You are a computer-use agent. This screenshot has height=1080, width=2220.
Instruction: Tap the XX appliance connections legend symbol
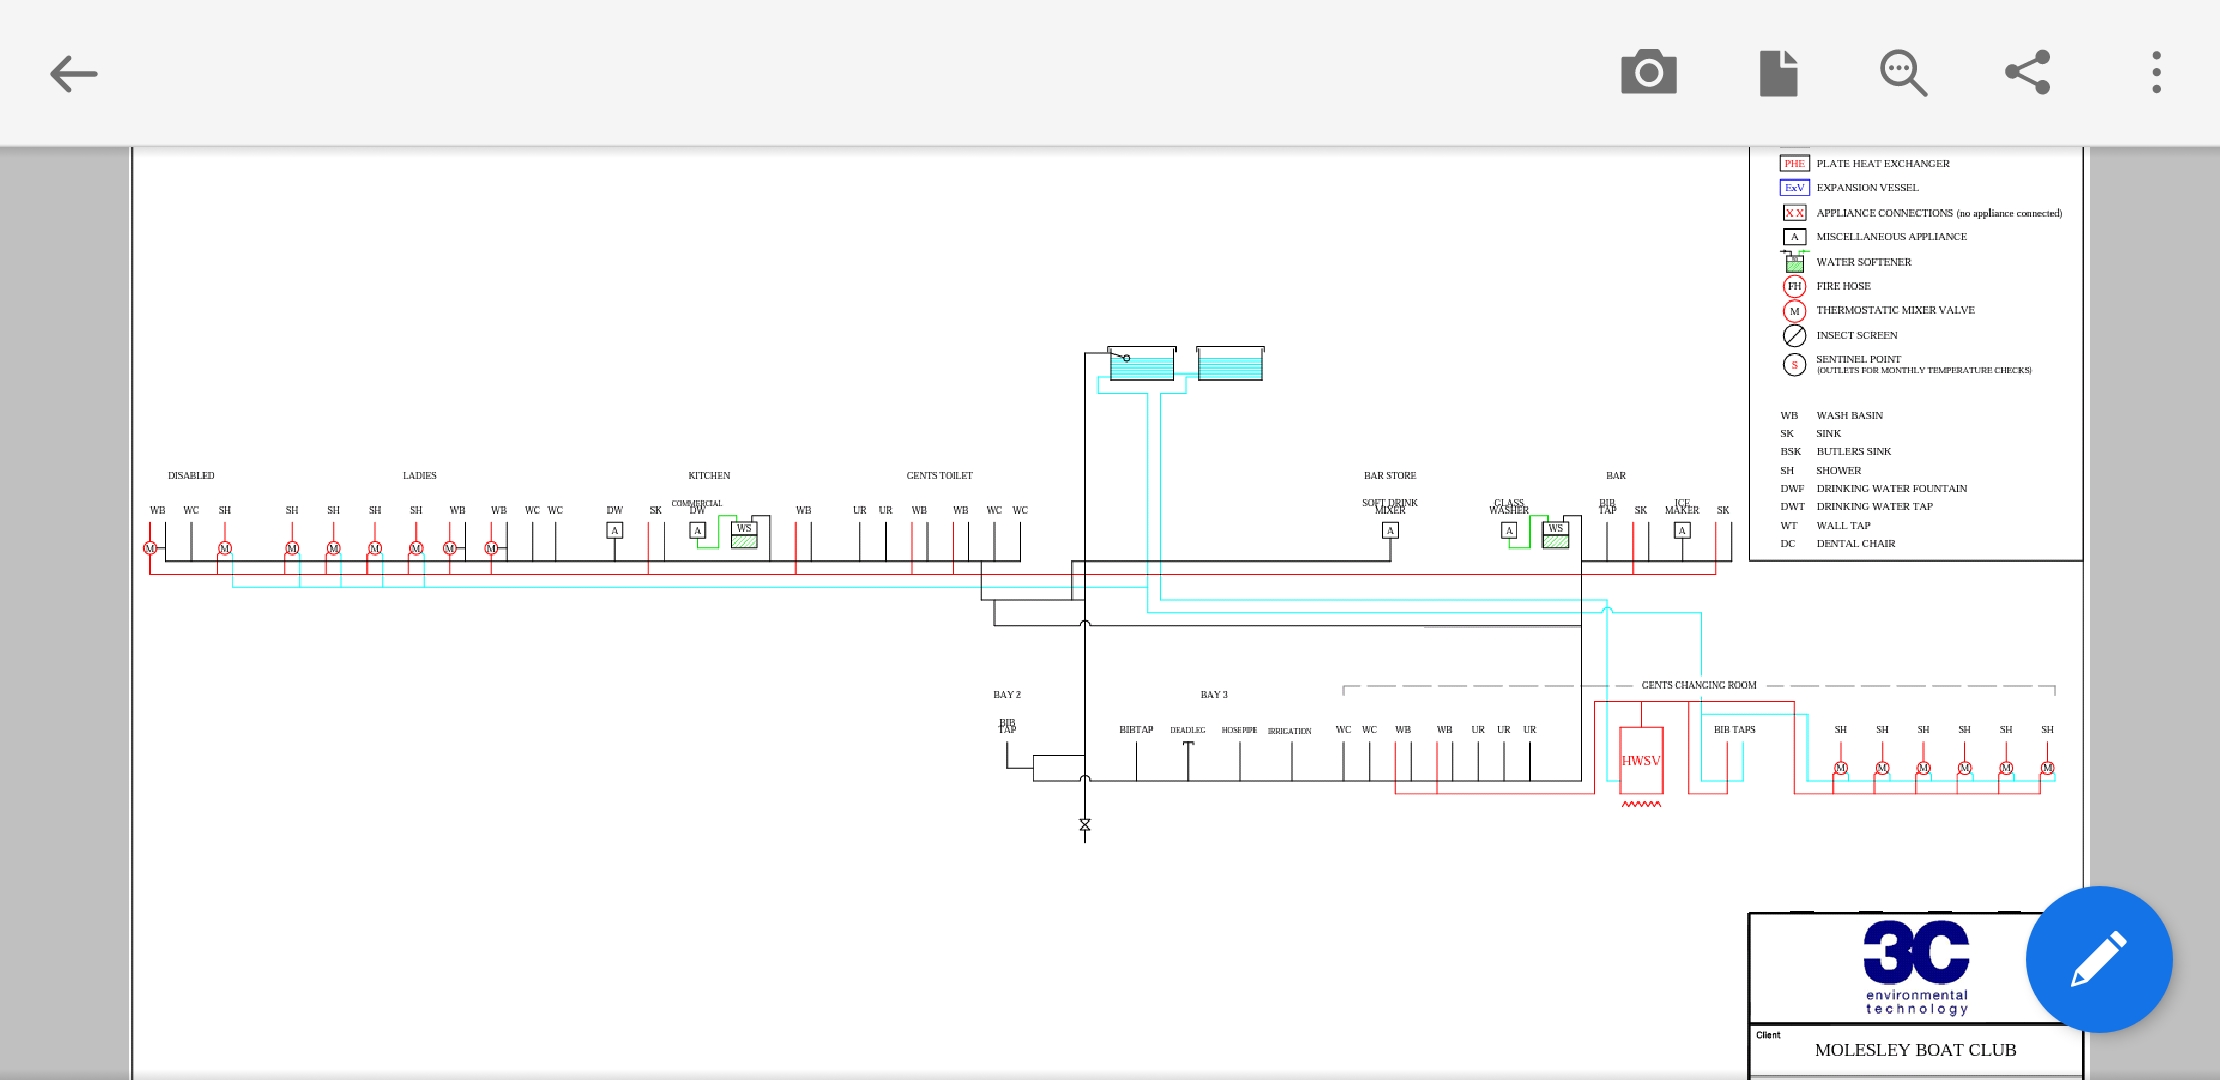coord(1795,213)
